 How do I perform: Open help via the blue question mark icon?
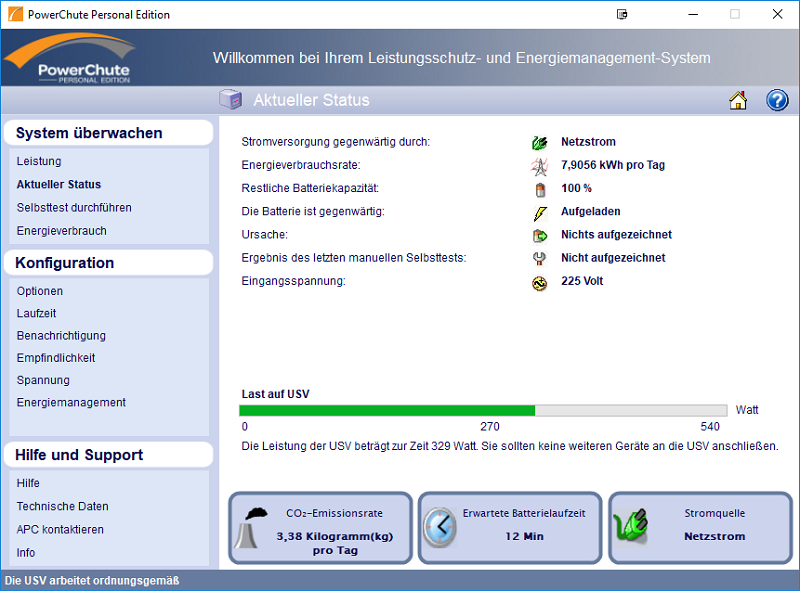tap(777, 100)
